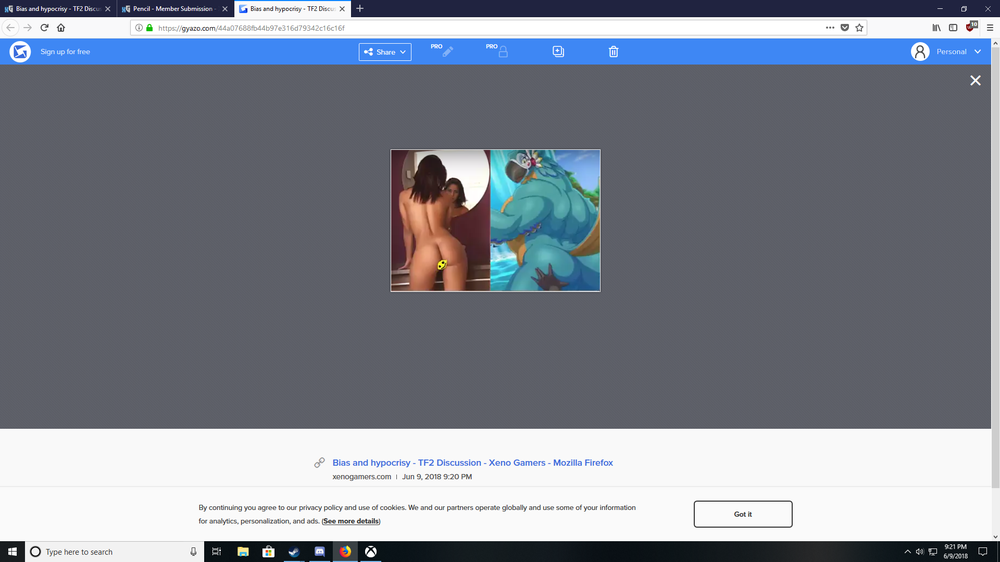
Task: Click the Jun 9, 2018 9:20 PM timestamp
Action: click(x=437, y=477)
